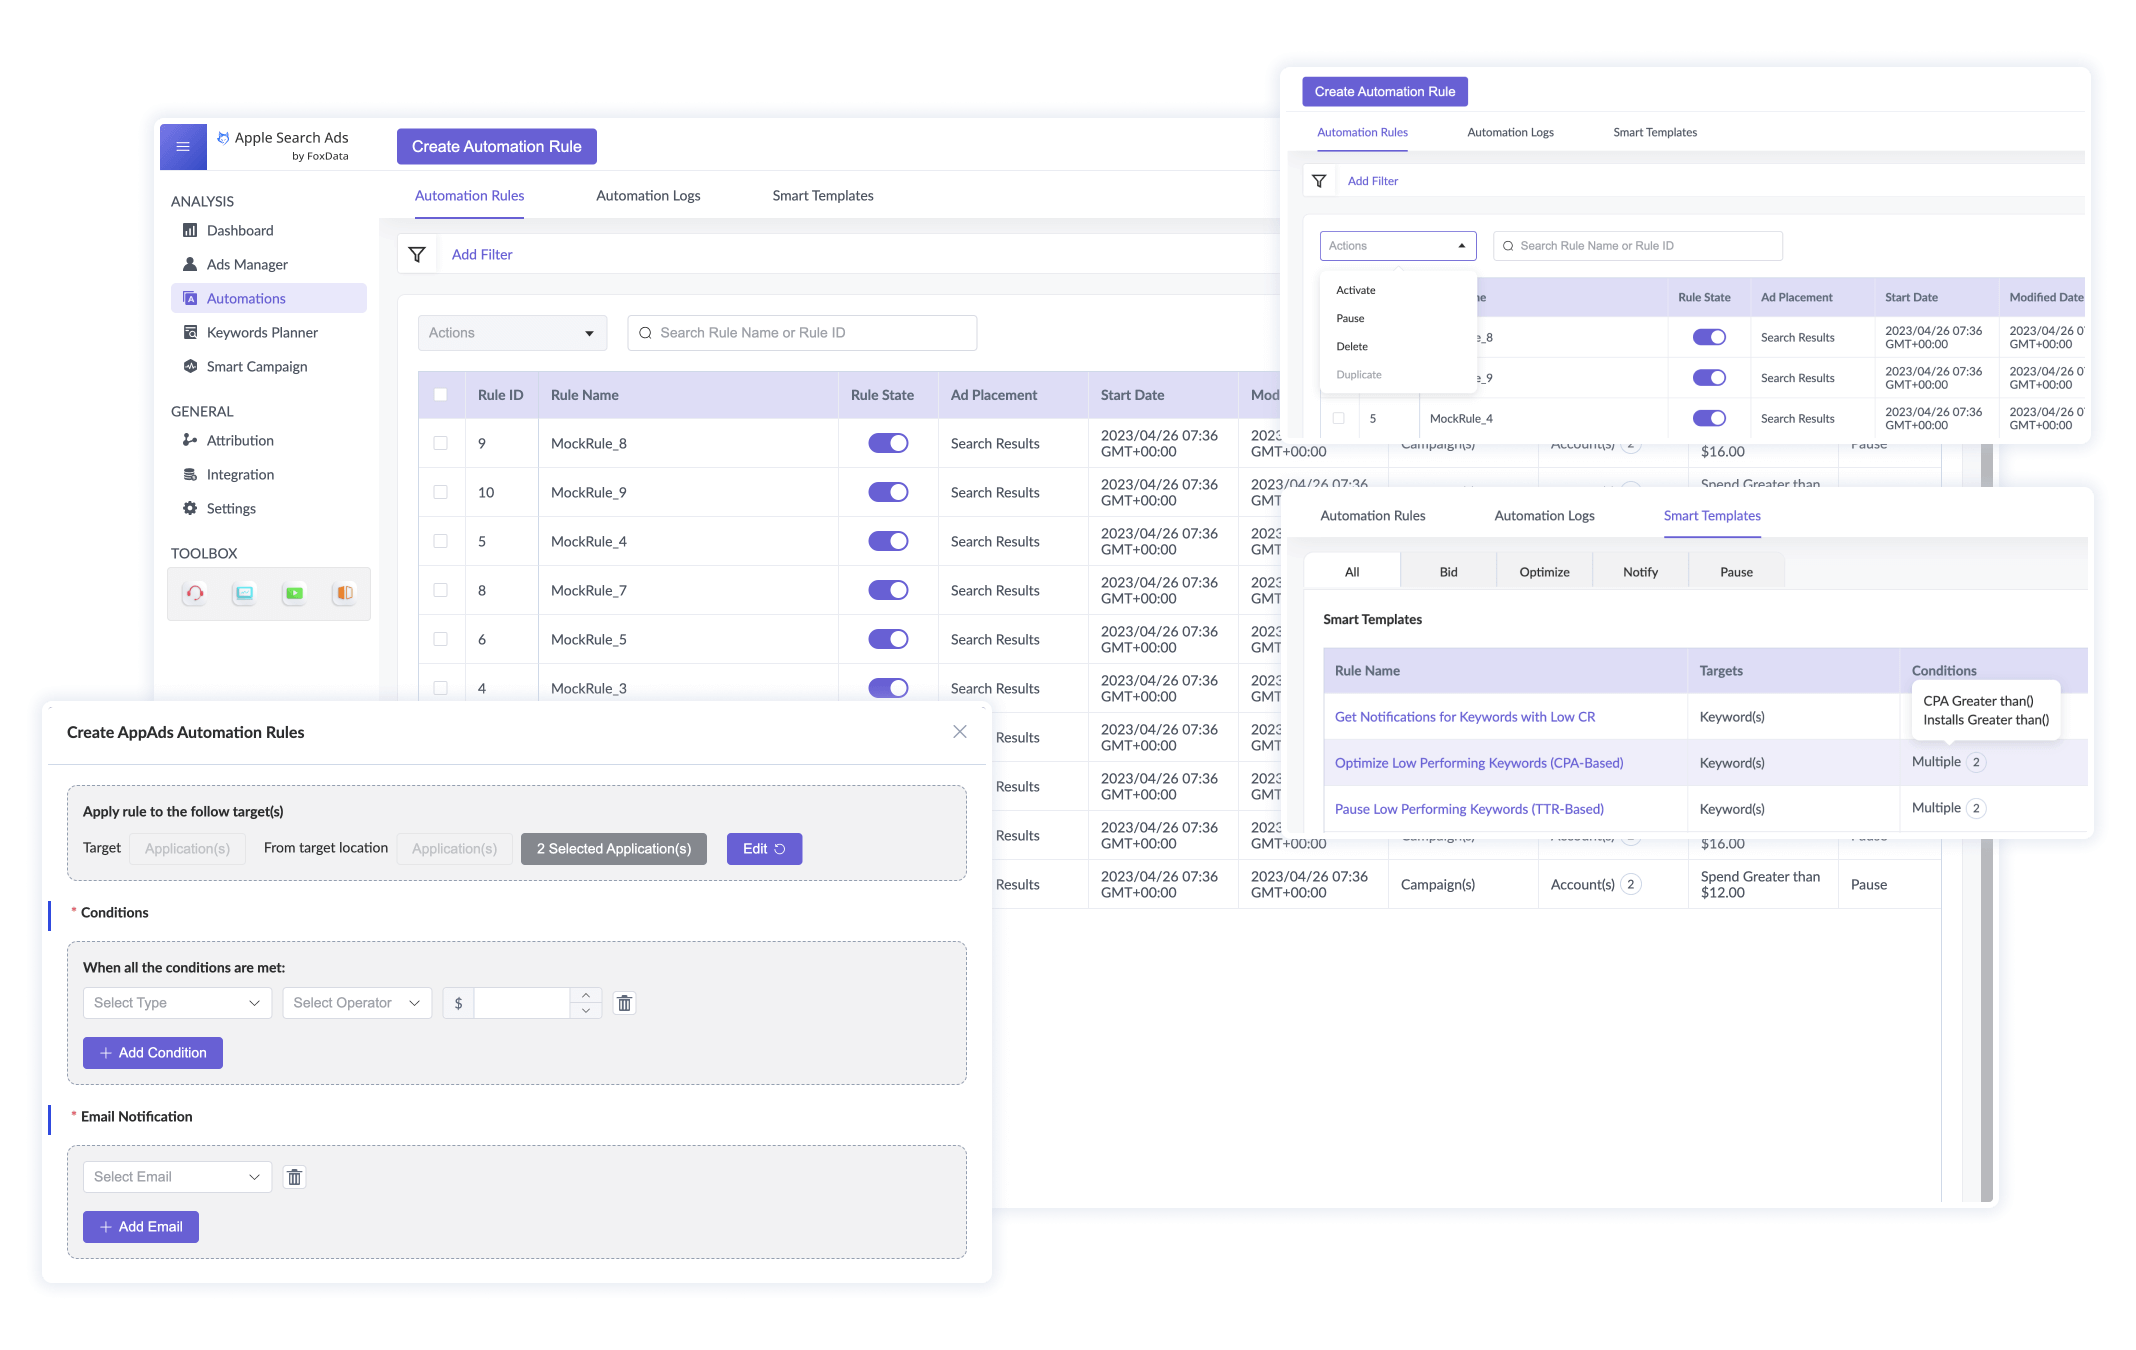Delete the condition row with trash icon
This screenshot has width=2136, height=1350.
click(x=625, y=1003)
